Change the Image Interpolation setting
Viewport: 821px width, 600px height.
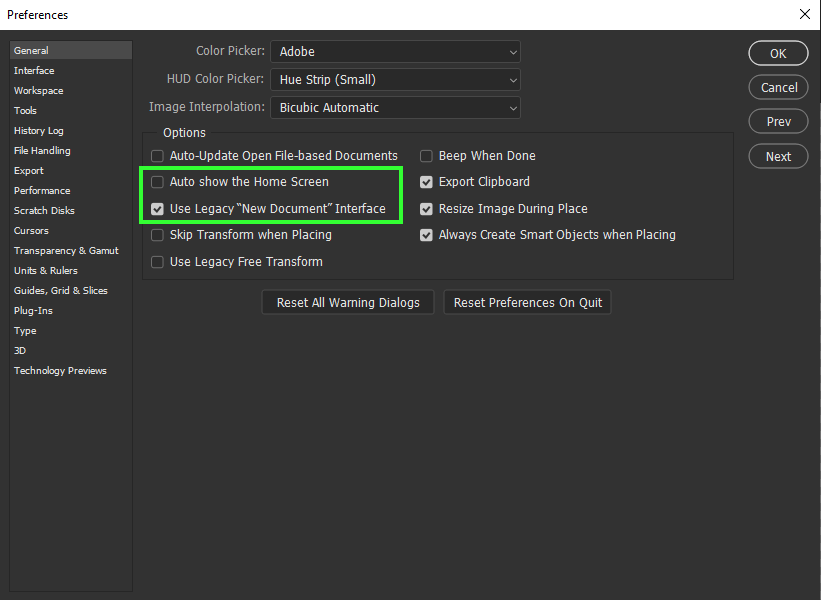click(395, 107)
